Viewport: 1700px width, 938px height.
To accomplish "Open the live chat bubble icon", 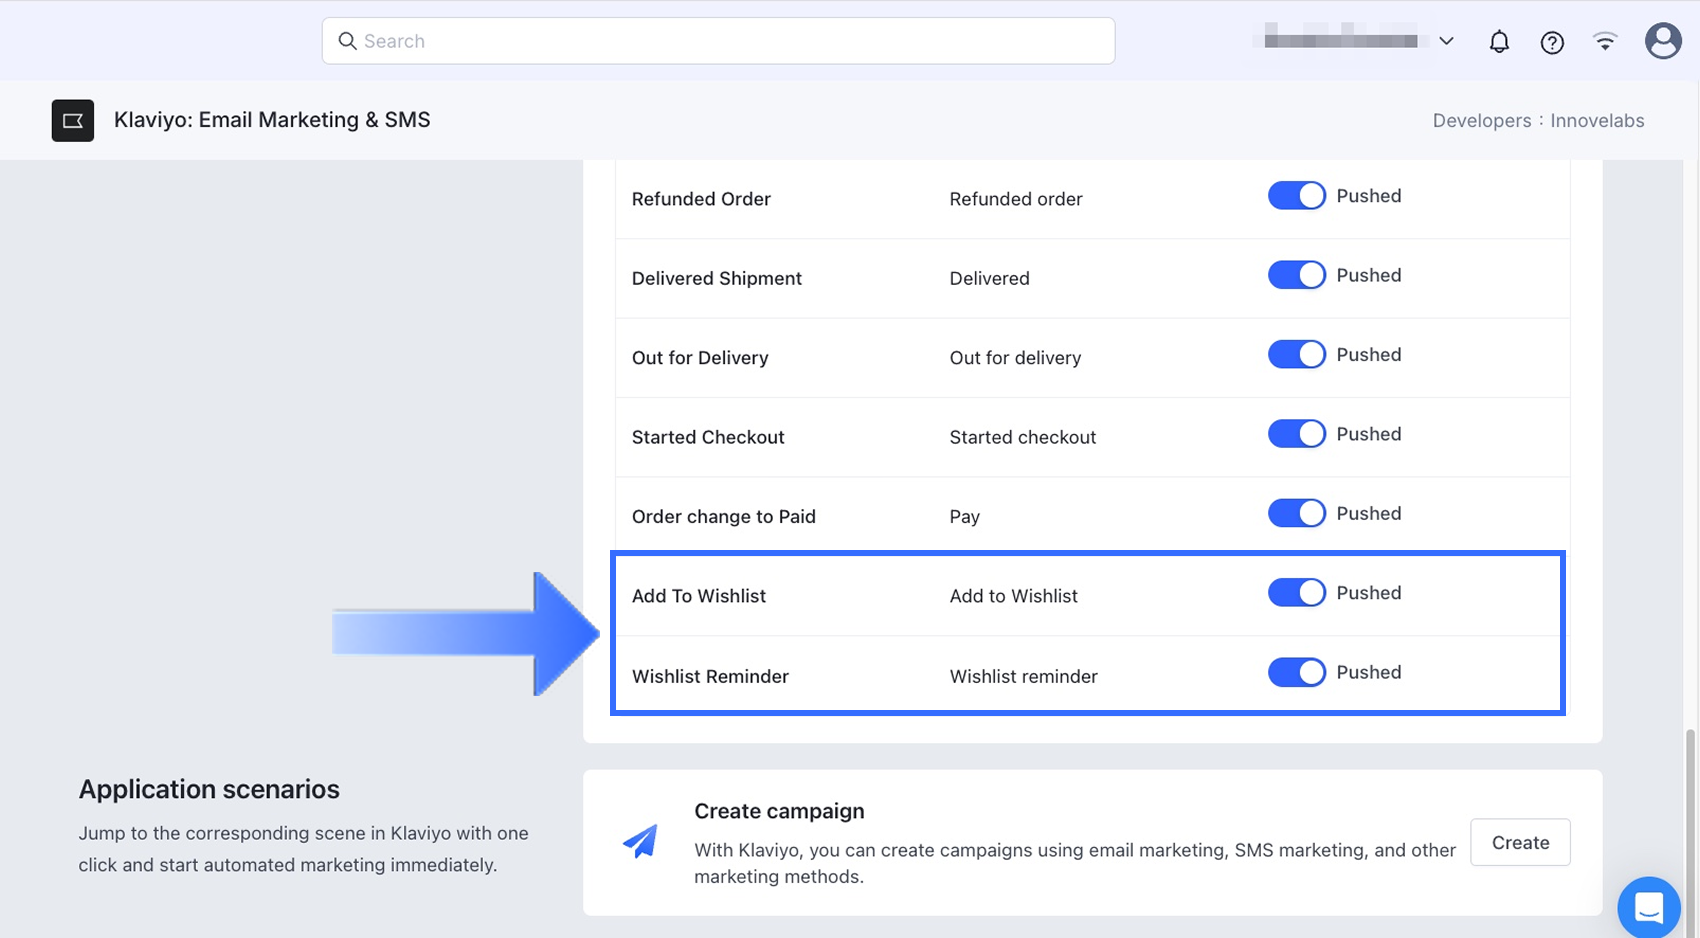I will point(1648,907).
